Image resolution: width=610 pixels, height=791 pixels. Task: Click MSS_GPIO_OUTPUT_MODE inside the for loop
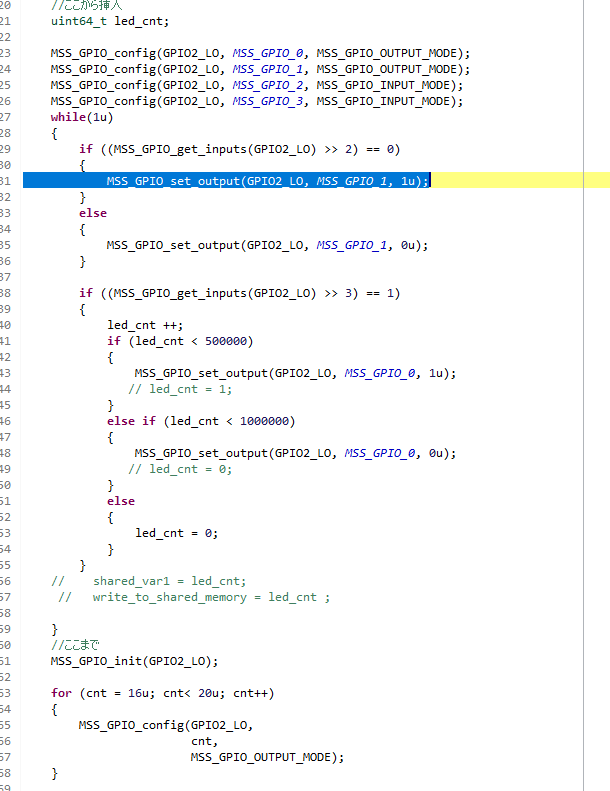(x=266, y=757)
